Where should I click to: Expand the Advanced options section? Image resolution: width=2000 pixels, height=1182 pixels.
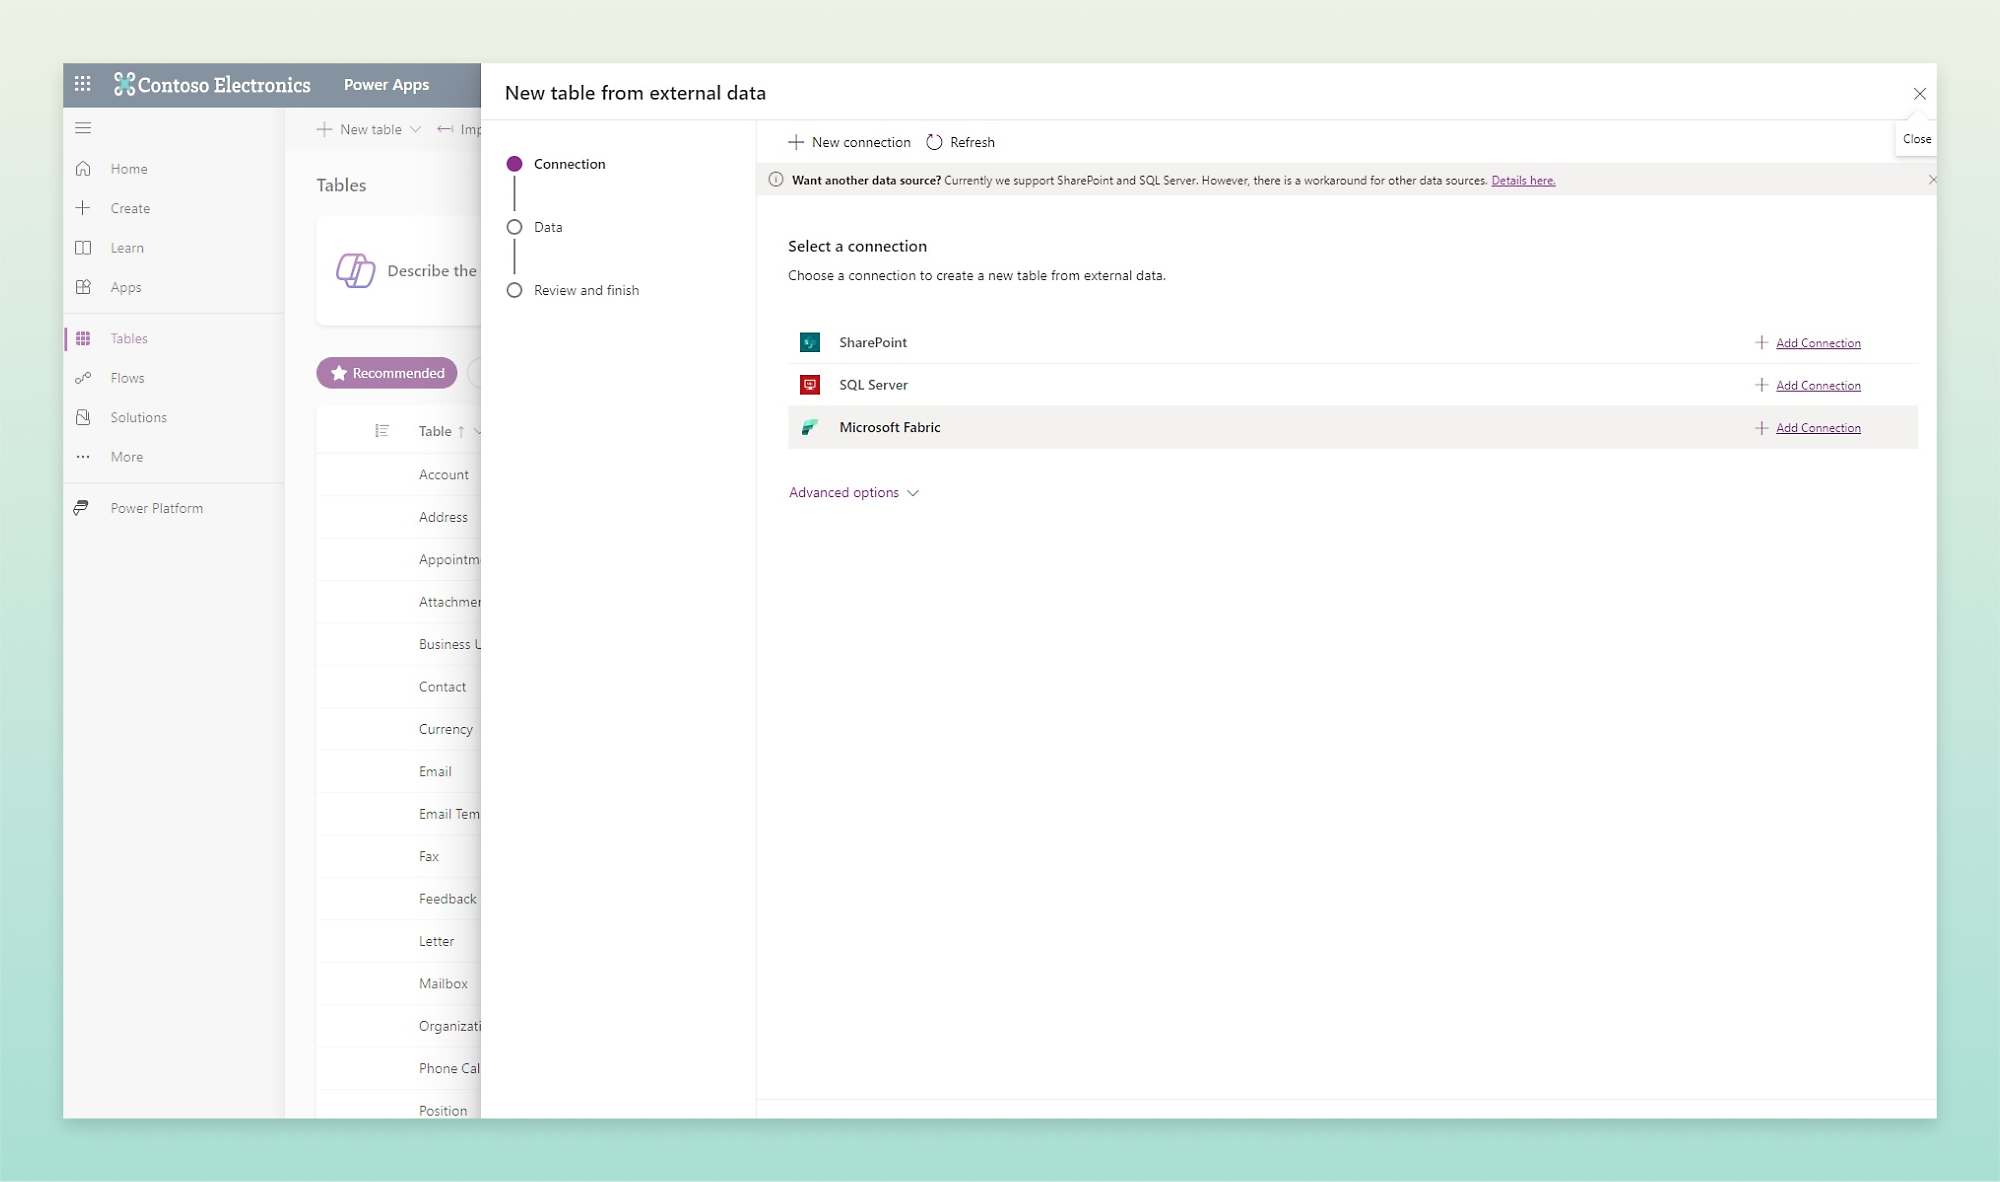(x=851, y=491)
